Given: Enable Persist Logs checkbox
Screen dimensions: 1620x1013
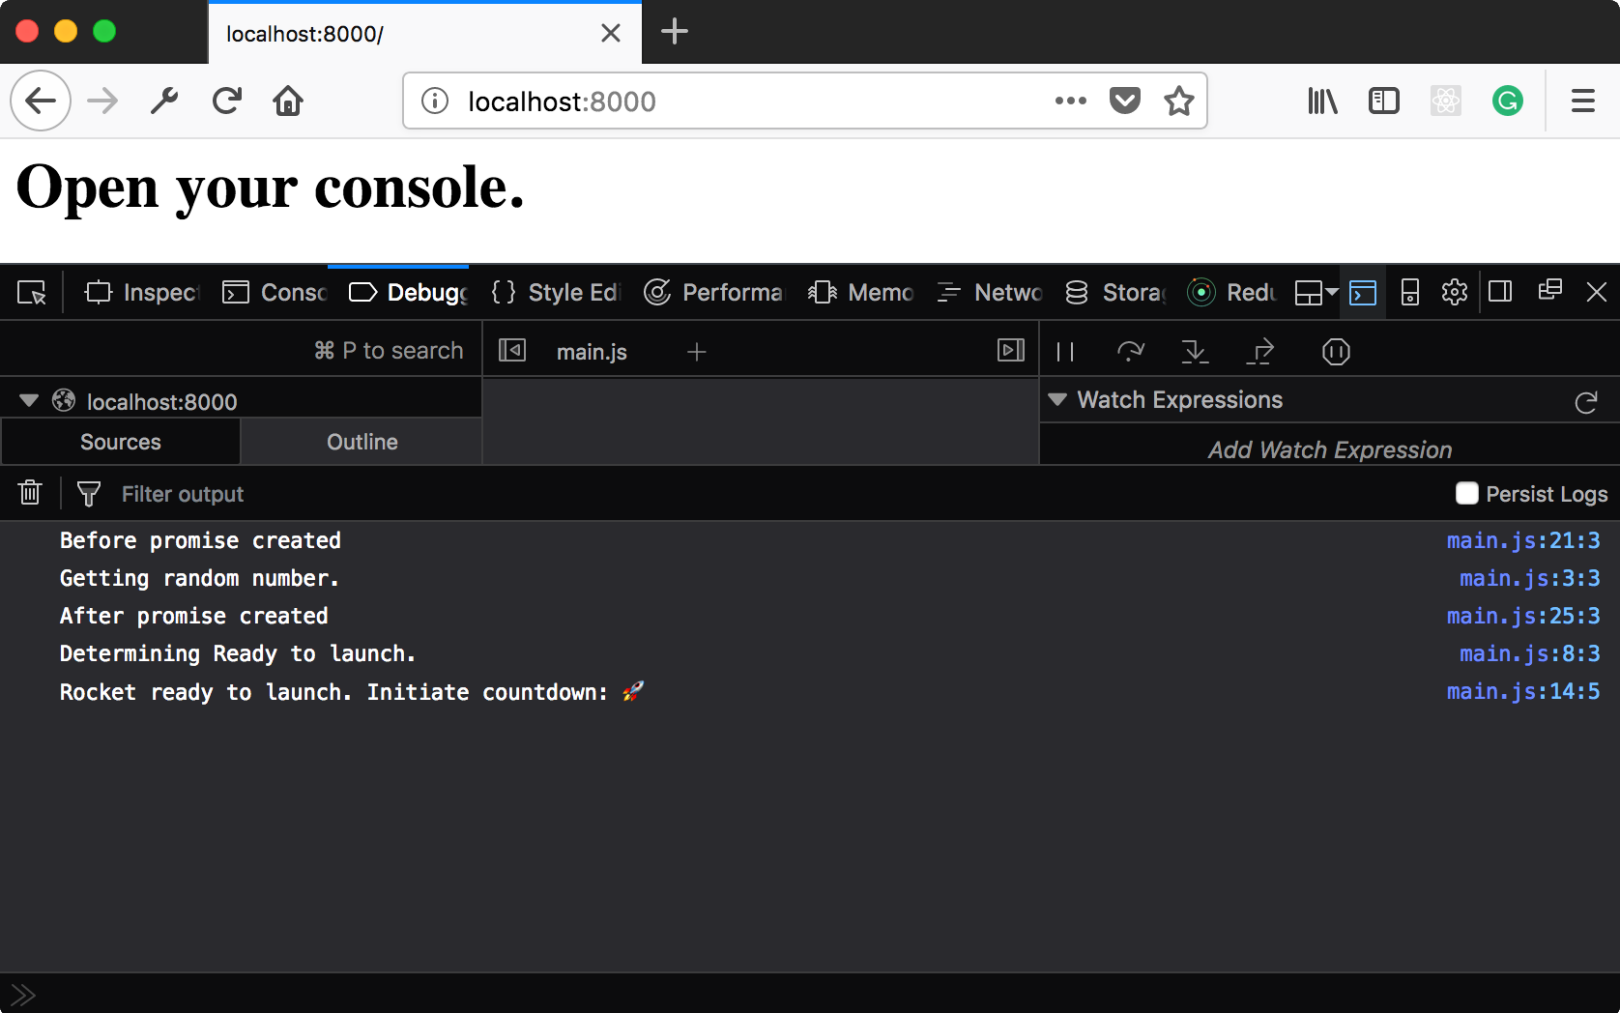Looking at the screenshot, I should [x=1467, y=493].
